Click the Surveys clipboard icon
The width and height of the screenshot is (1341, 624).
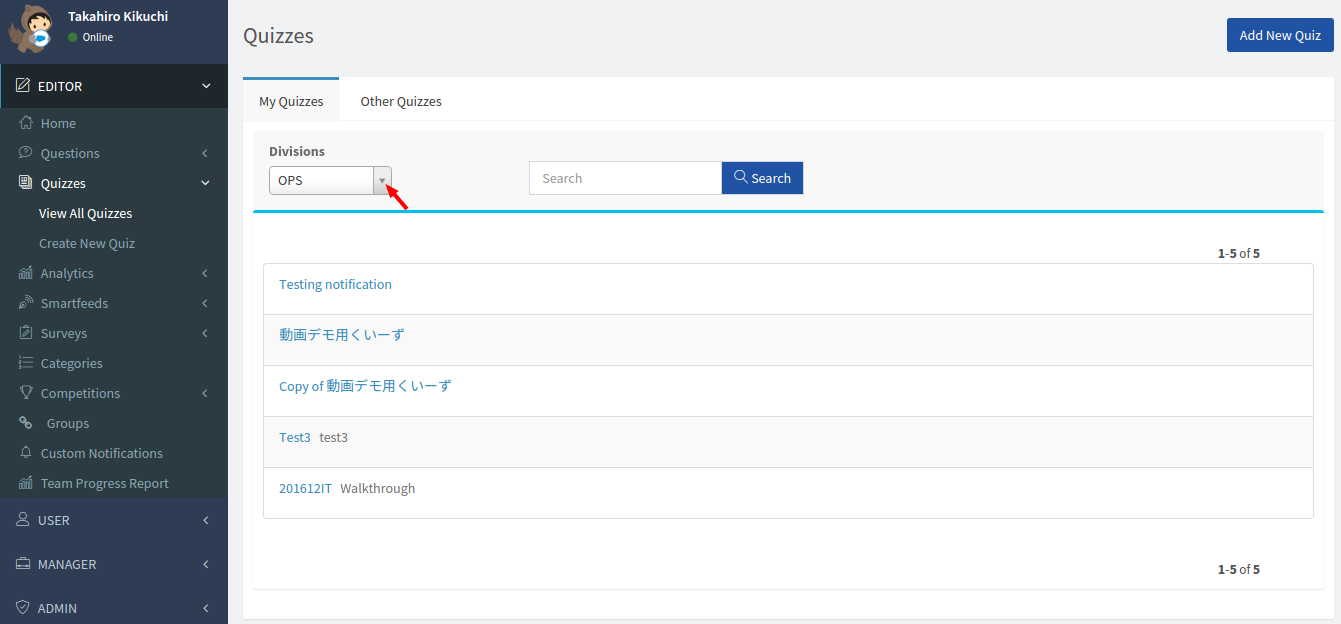pos(26,333)
